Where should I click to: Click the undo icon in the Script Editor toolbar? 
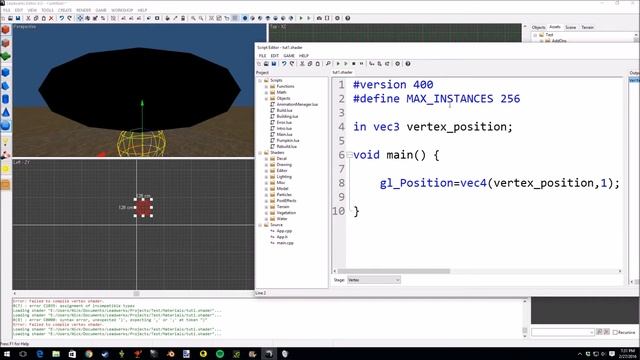pos(284,64)
